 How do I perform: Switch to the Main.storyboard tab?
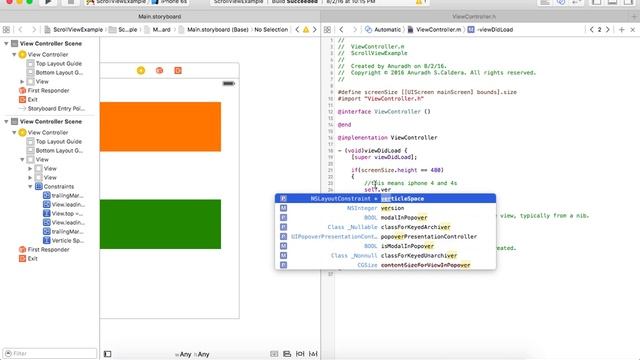(x=160, y=17)
